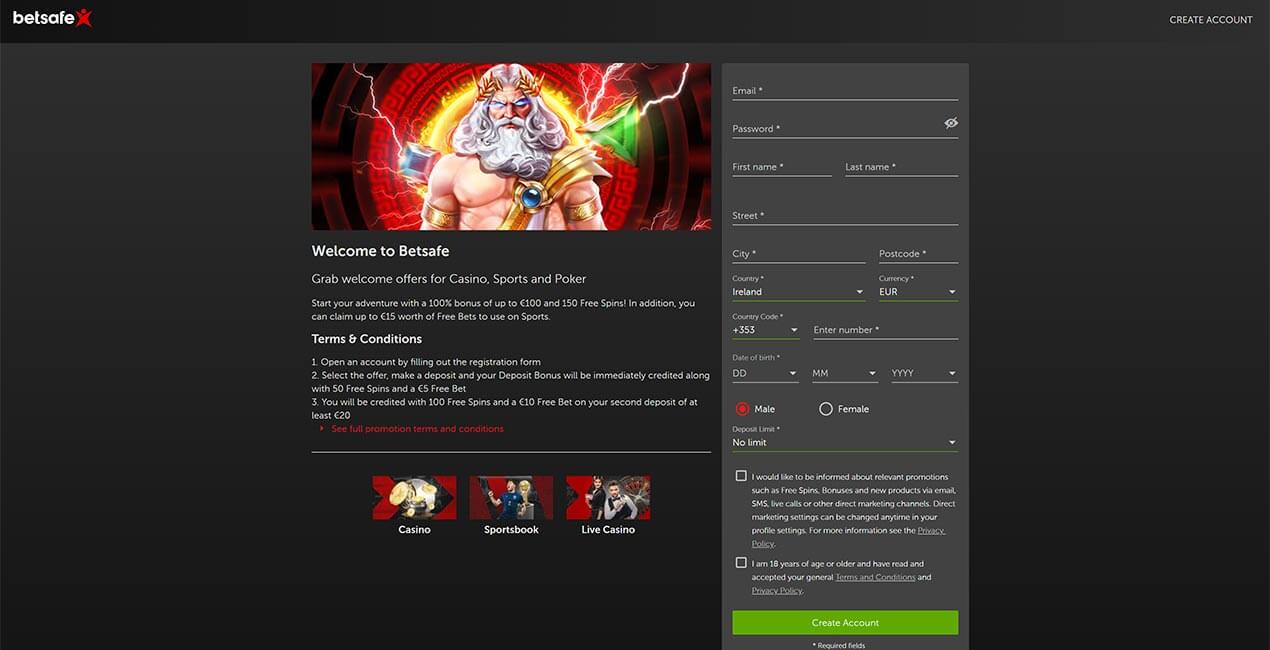Click the Last name field
This screenshot has width=1270, height=650.
(x=901, y=166)
